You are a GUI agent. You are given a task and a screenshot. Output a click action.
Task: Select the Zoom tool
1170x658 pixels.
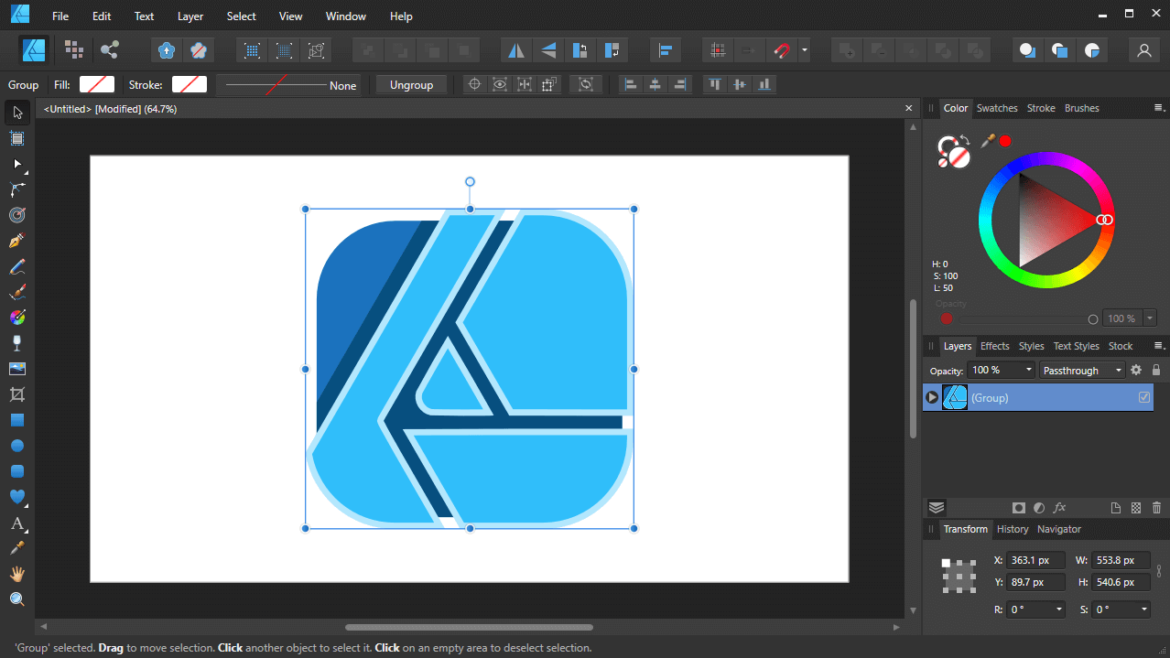[17, 598]
